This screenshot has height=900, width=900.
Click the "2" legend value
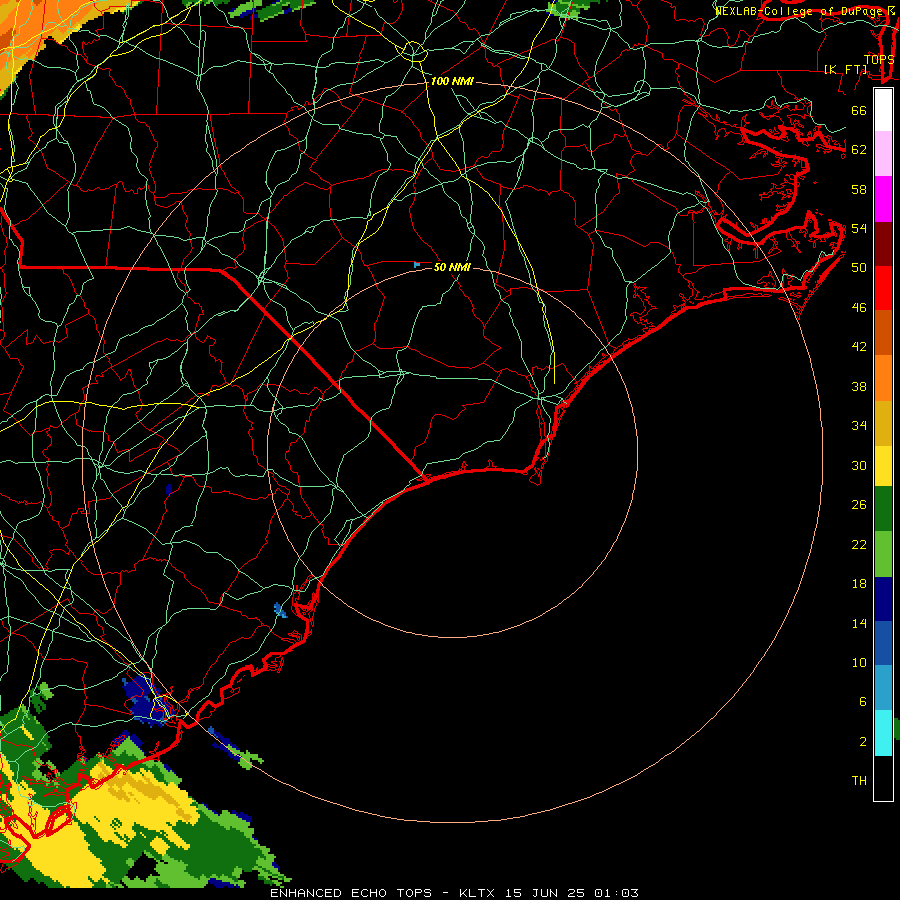[x=863, y=742]
